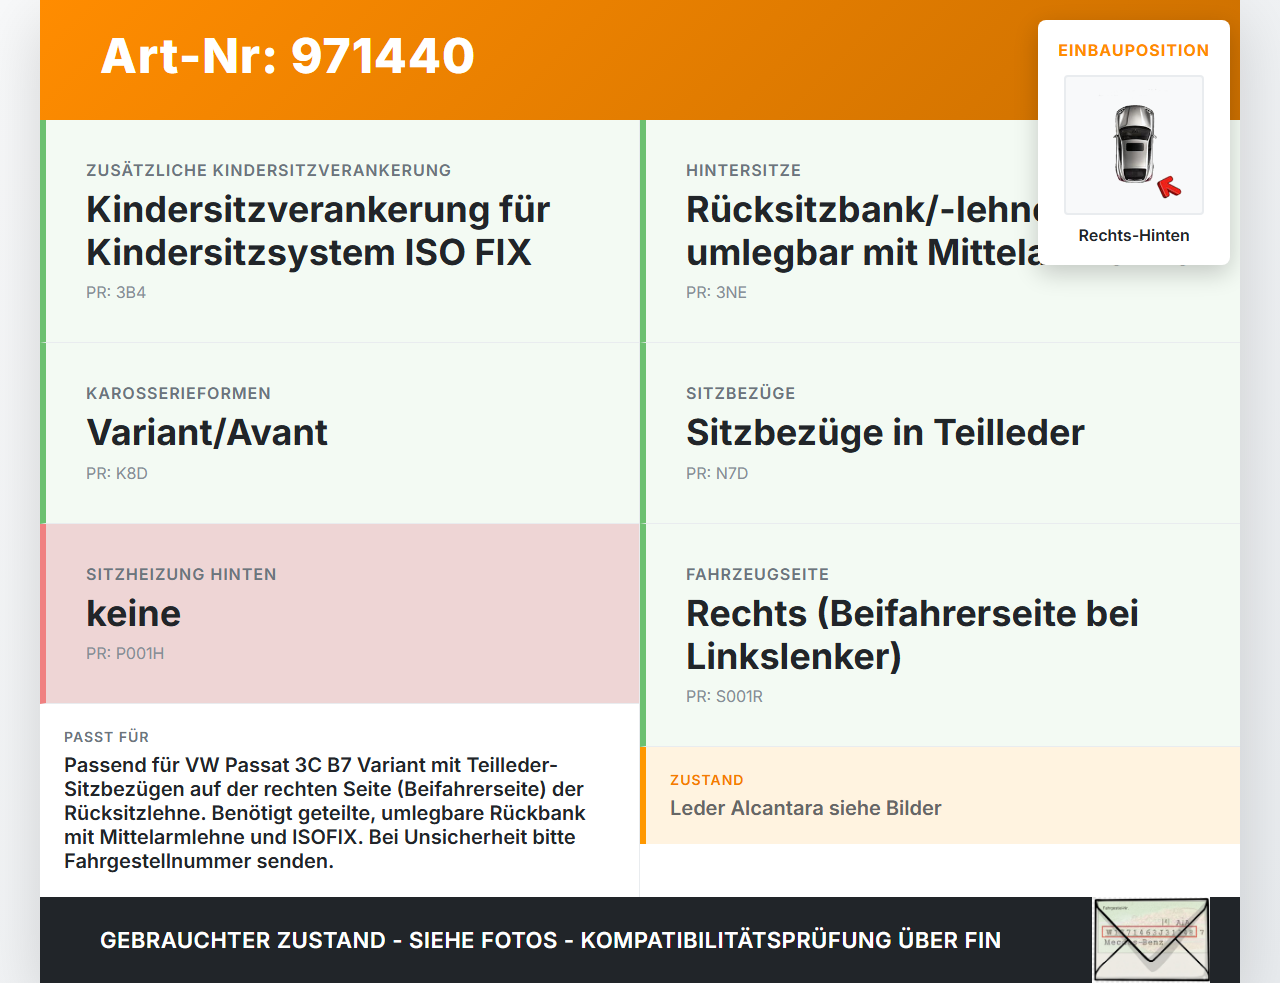Image resolution: width=1280 pixels, height=983 pixels.
Task: Click the Art-Nr: 971440 heading
Action: click(x=287, y=57)
